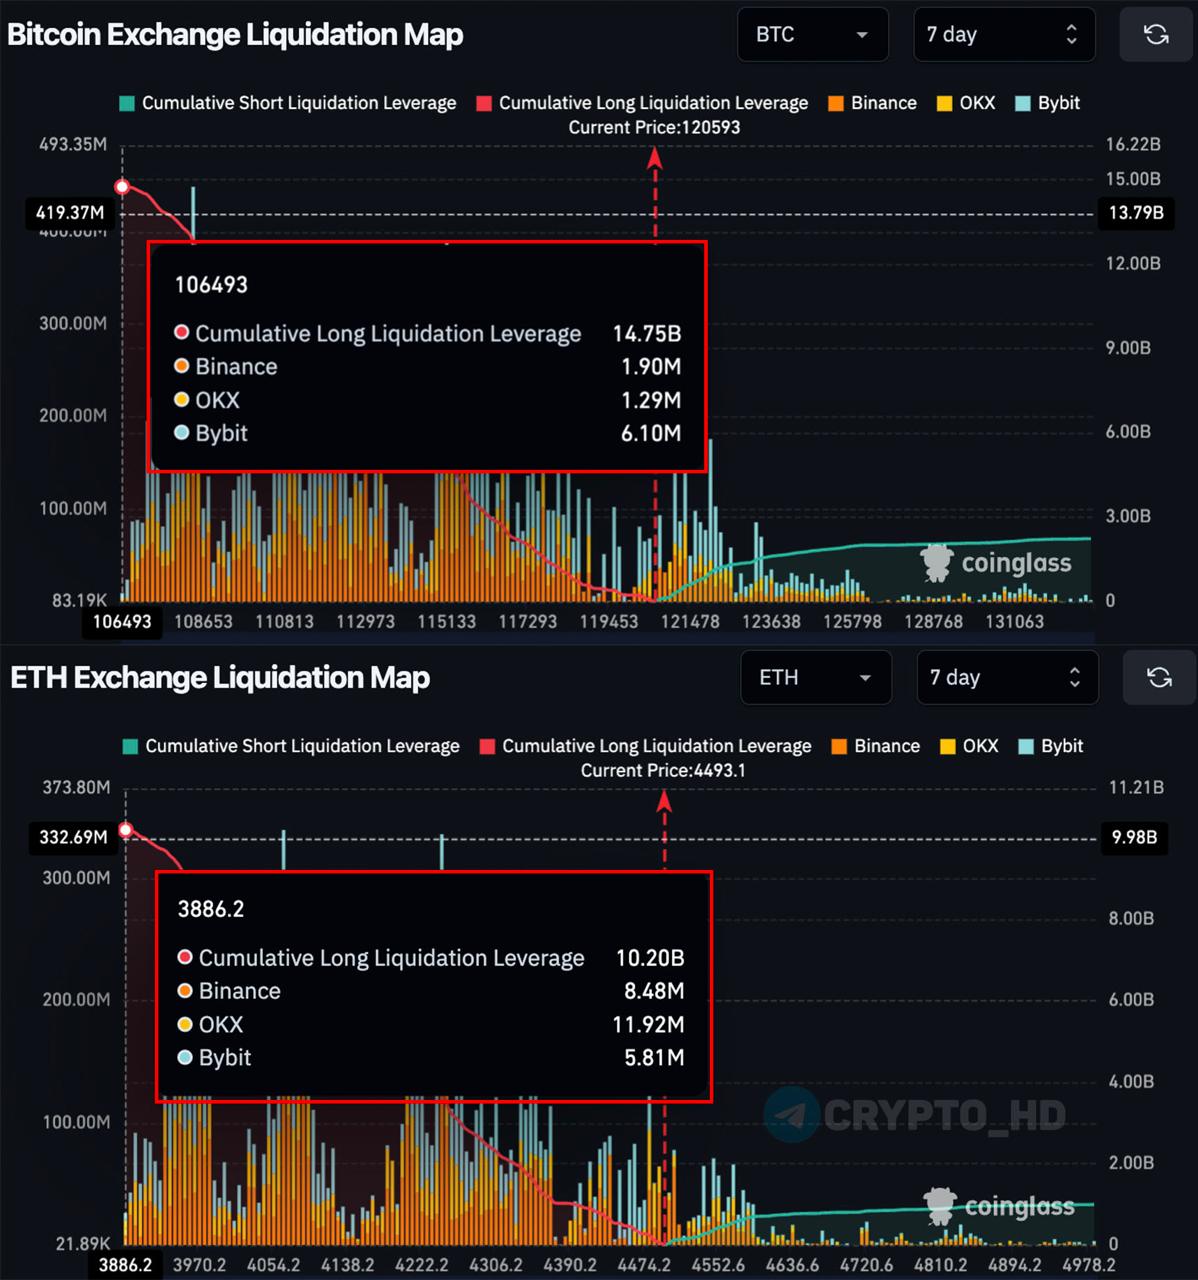
Task: Toggle Bybit series in the ETH chart legend
Action: tap(1051, 746)
